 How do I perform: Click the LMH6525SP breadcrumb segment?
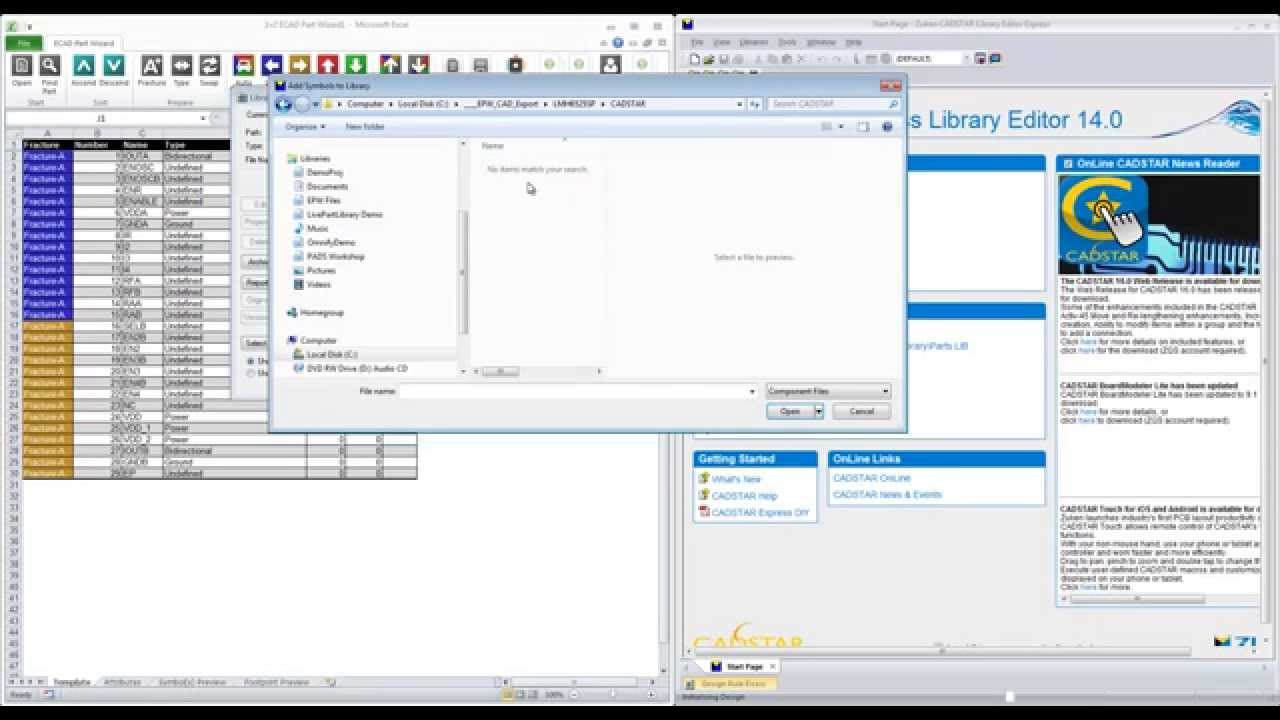574,104
